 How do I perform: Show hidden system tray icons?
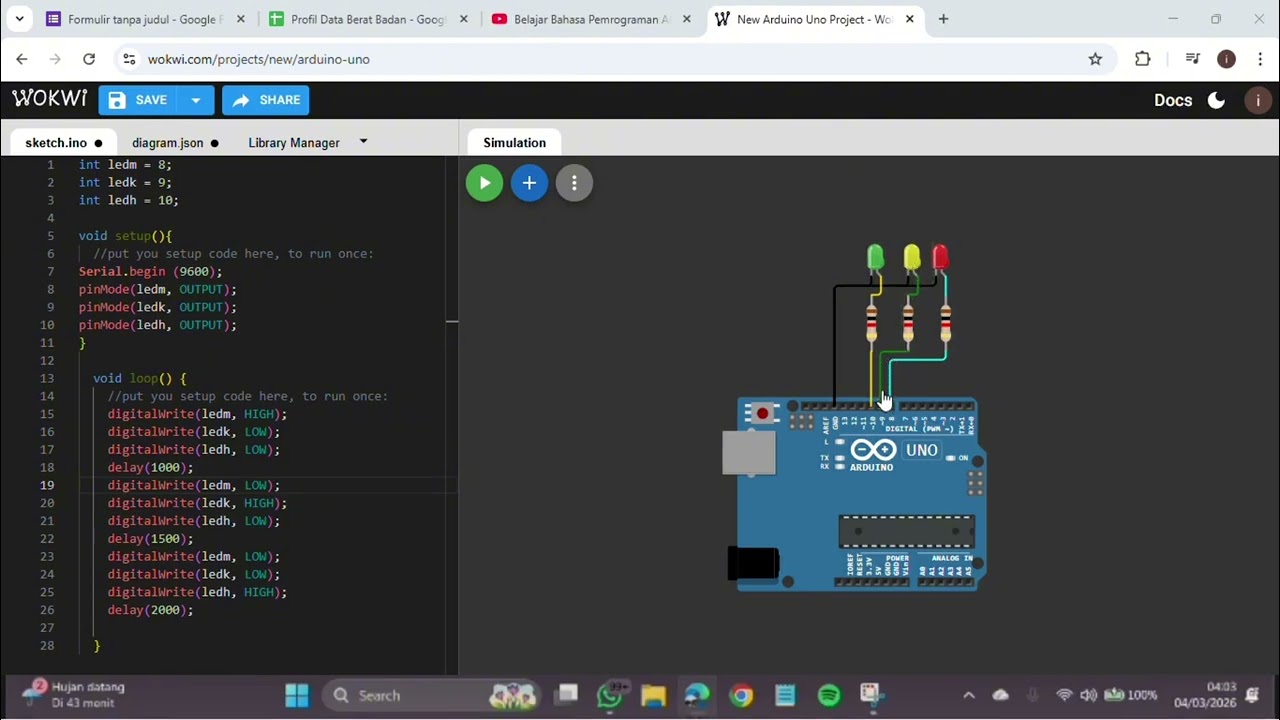(968, 695)
